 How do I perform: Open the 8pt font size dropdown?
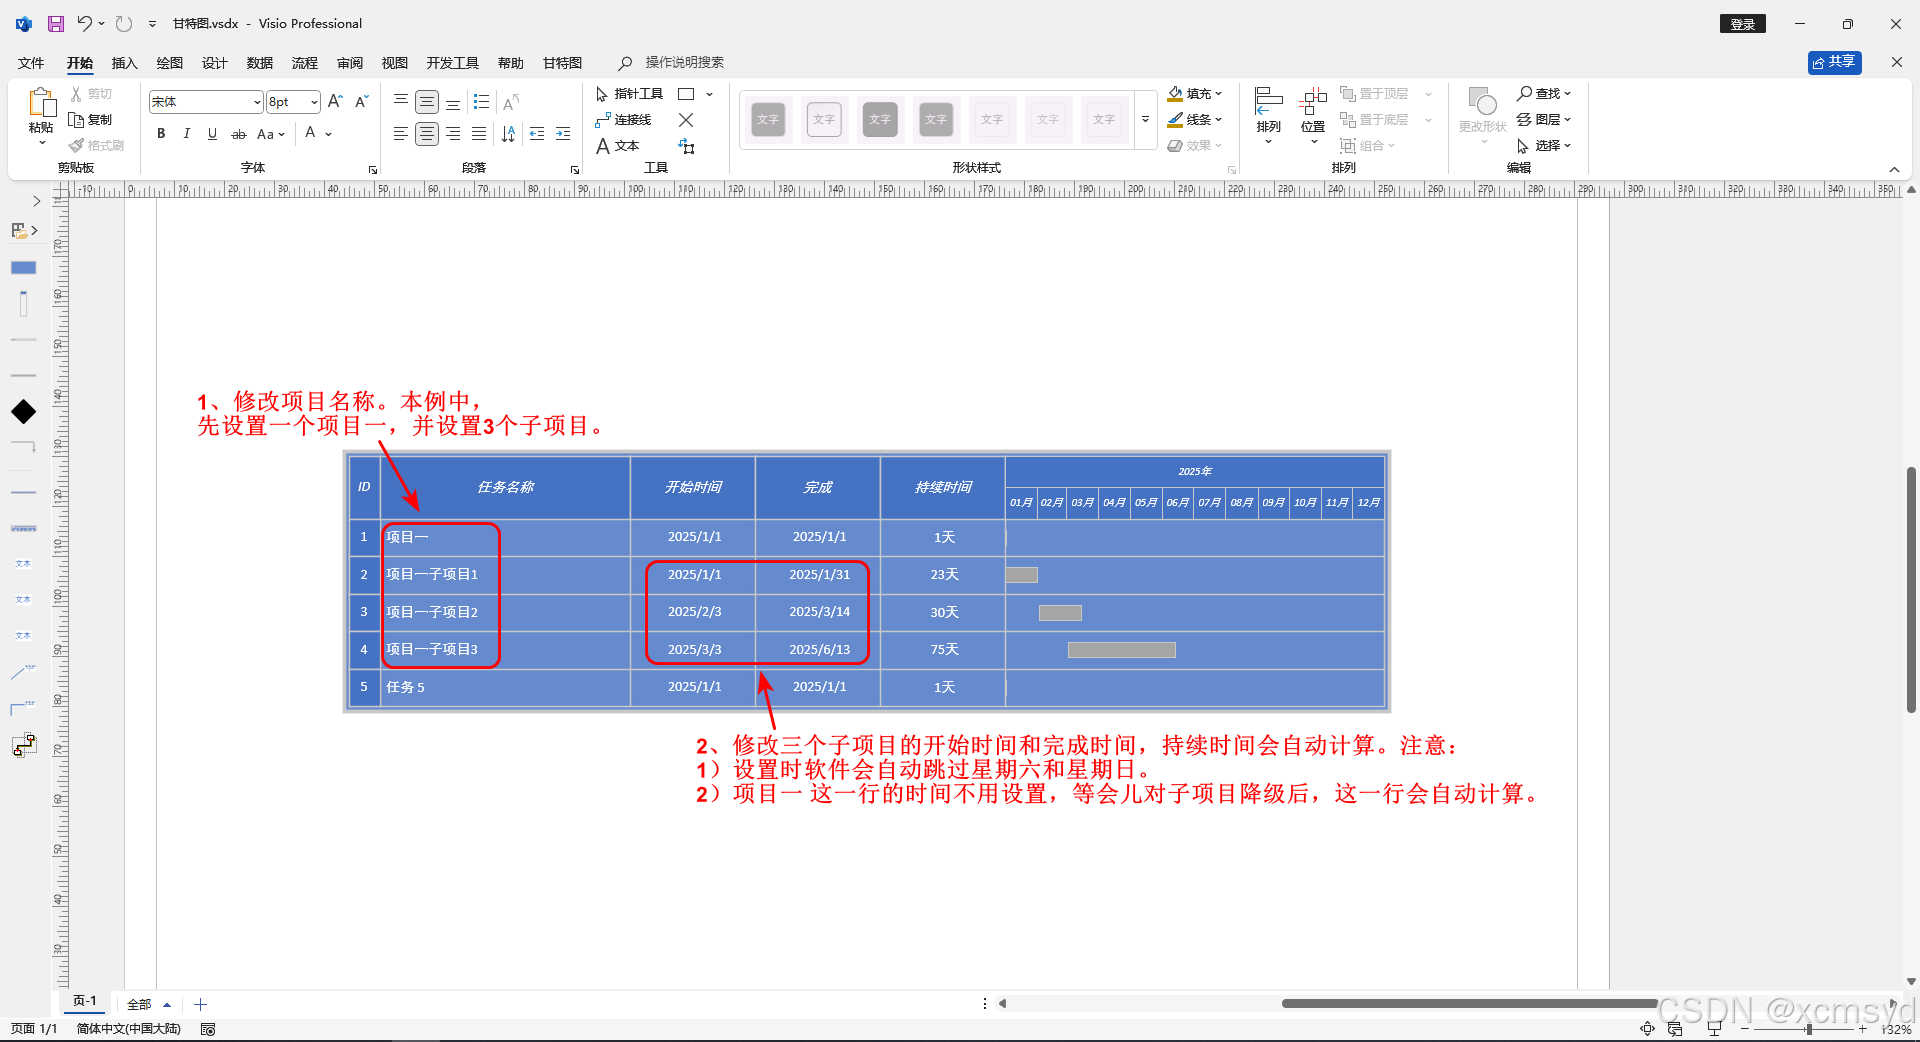pos(314,102)
